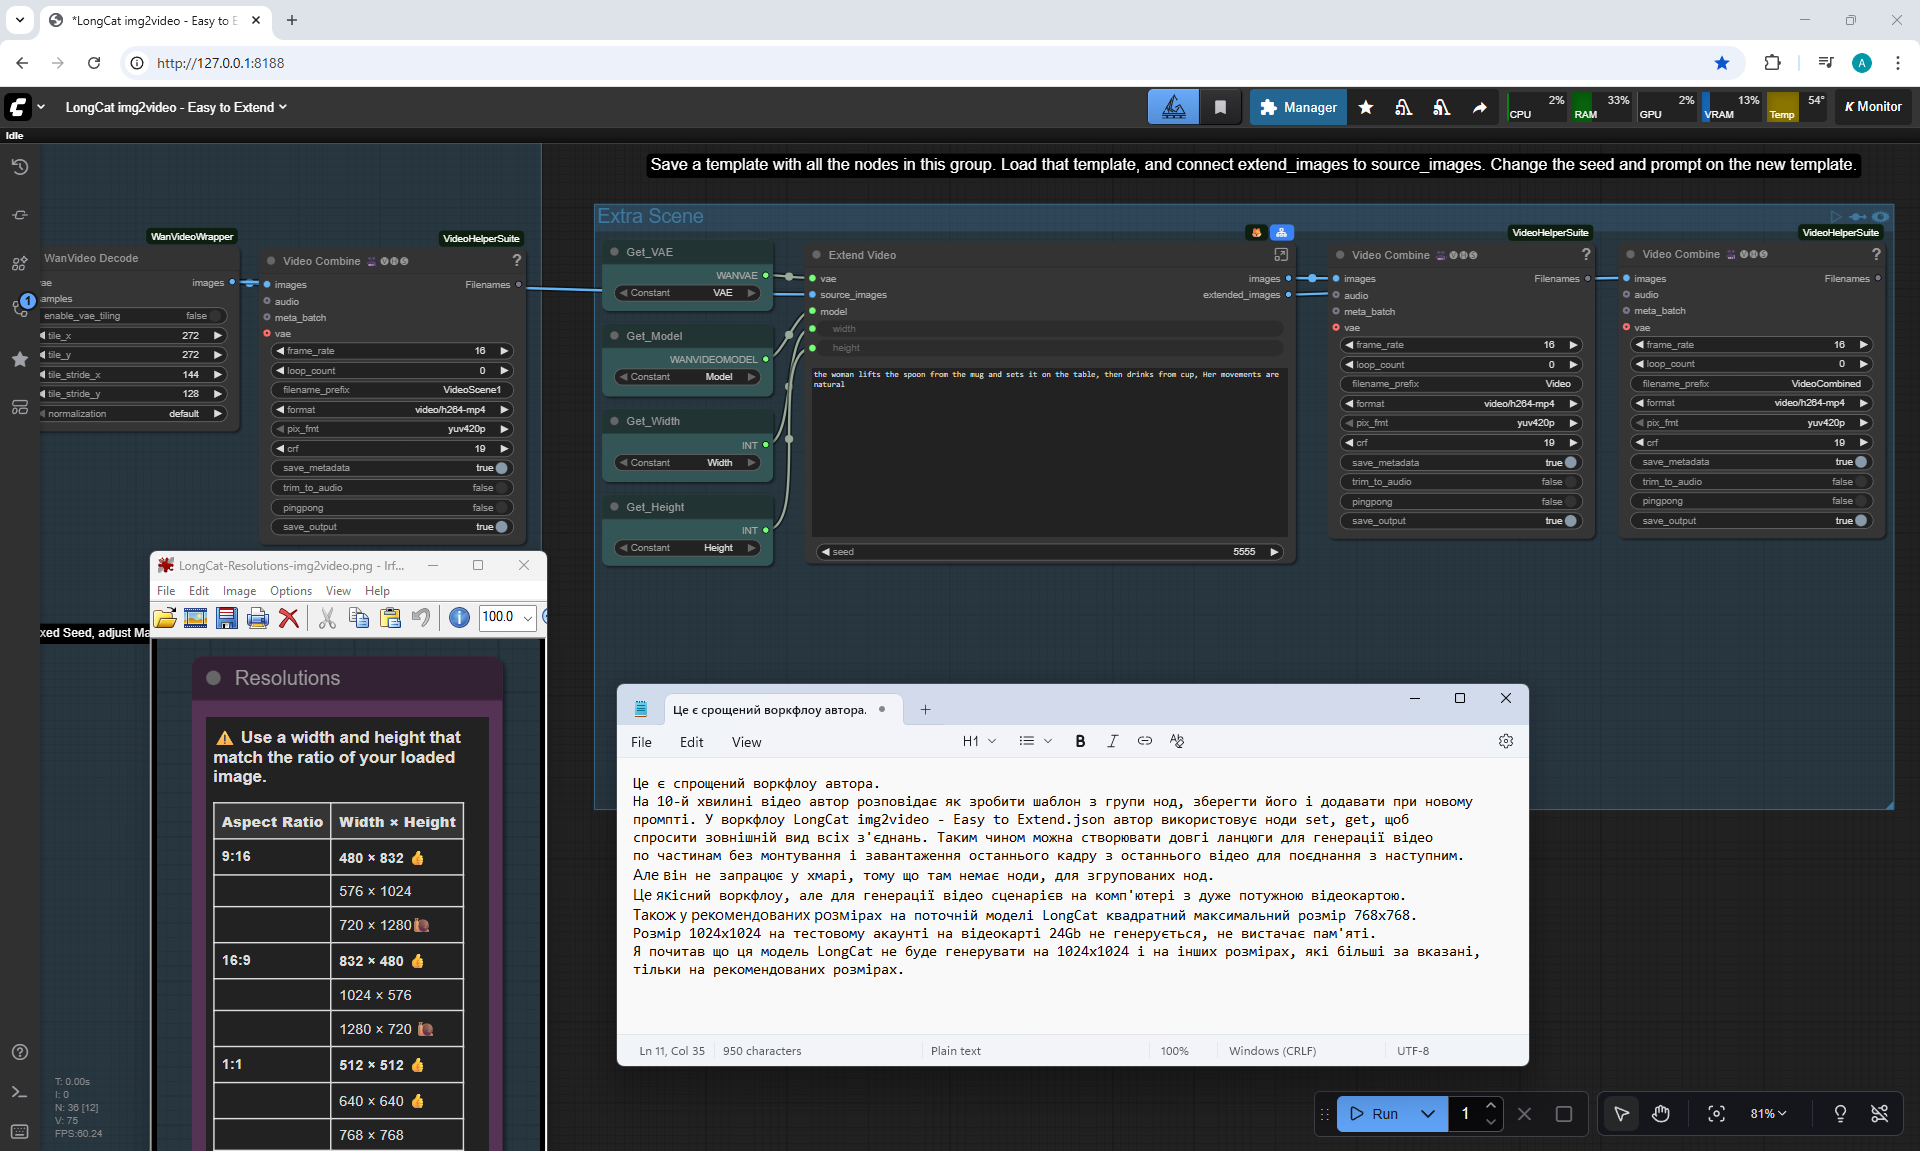This screenshot has width=1920, height=1151.
Task: Open Notepad settings gear
Action: pyautogui.click(x=1505, y=741)
